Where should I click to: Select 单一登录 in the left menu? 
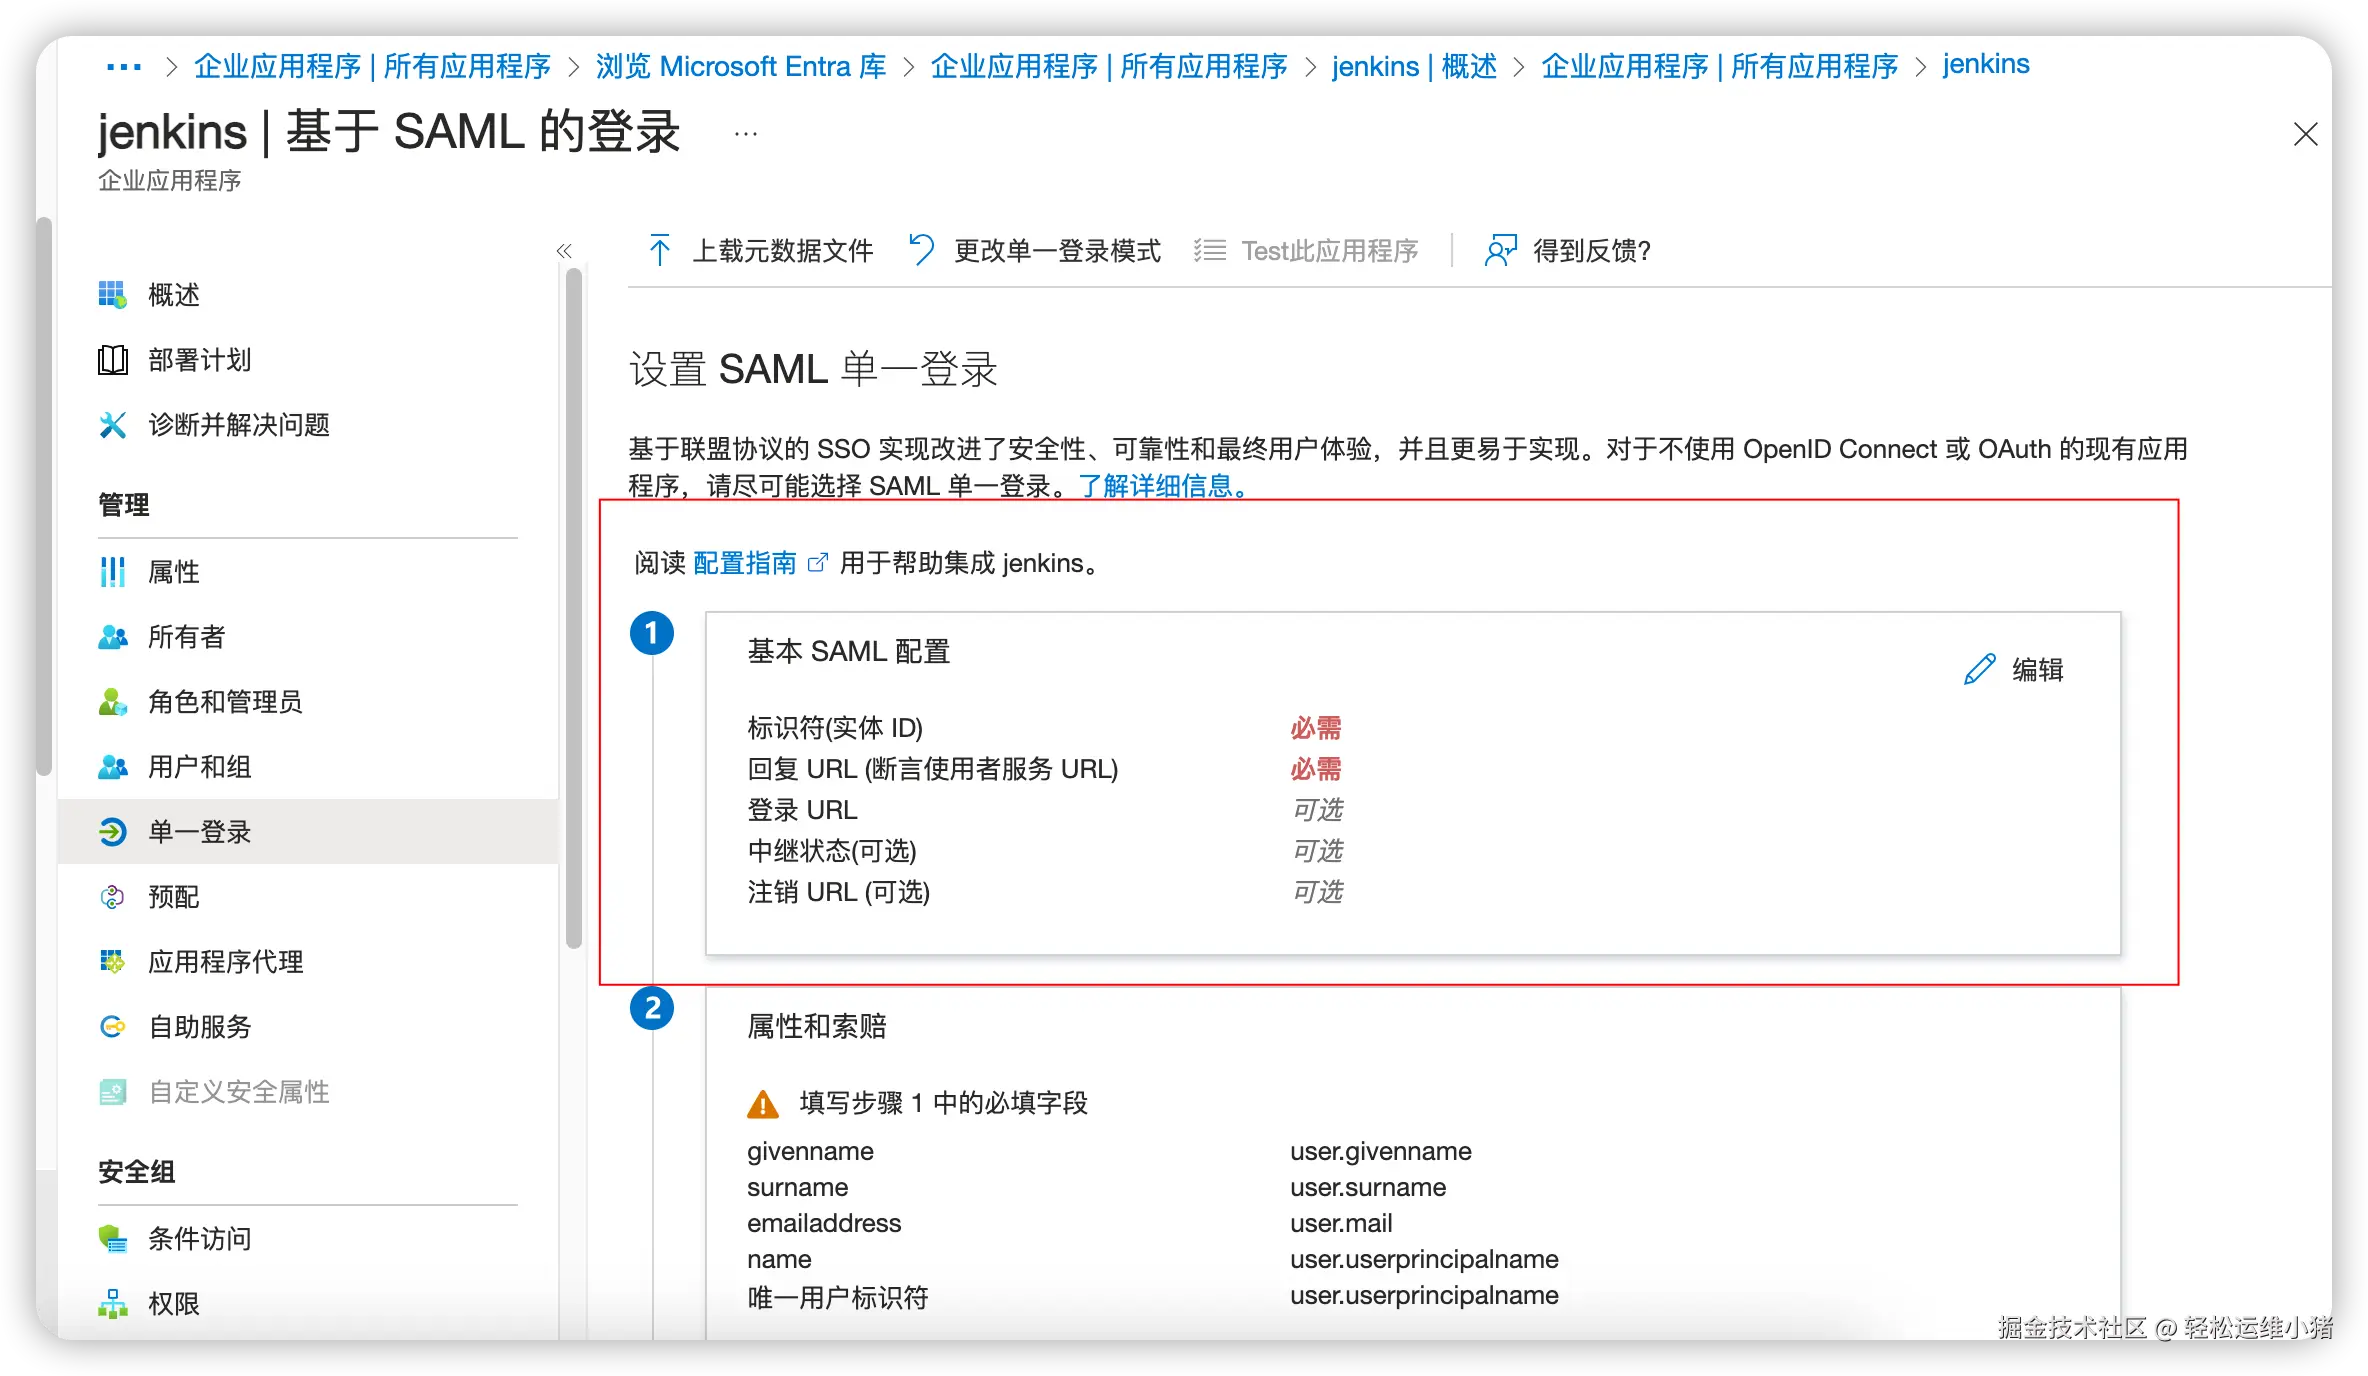(200, 832)
